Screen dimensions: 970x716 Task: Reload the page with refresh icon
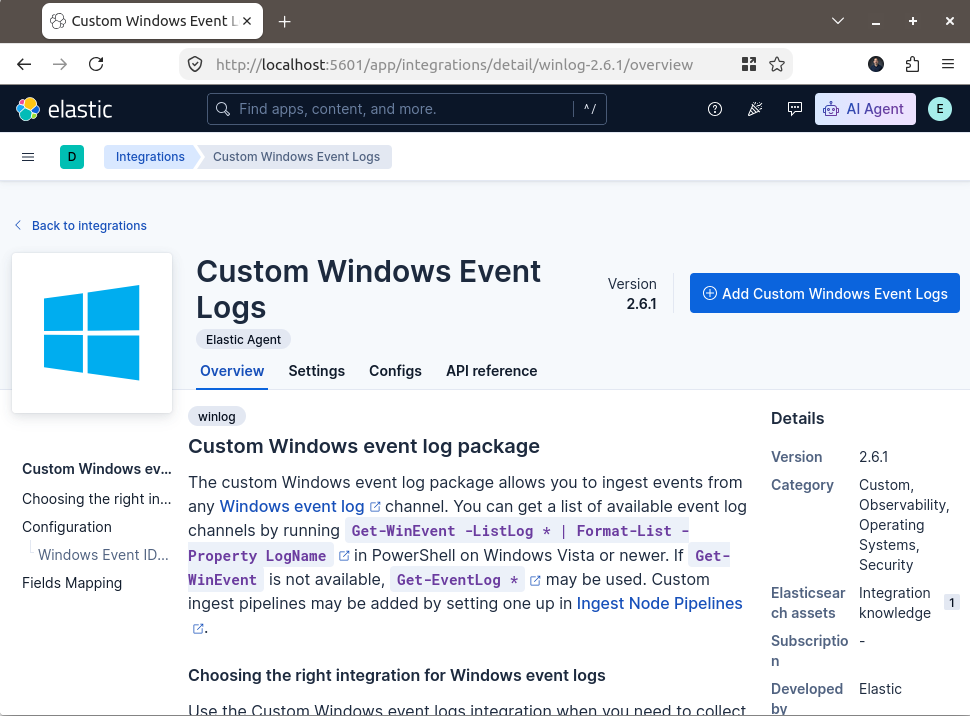pos(96,64)
